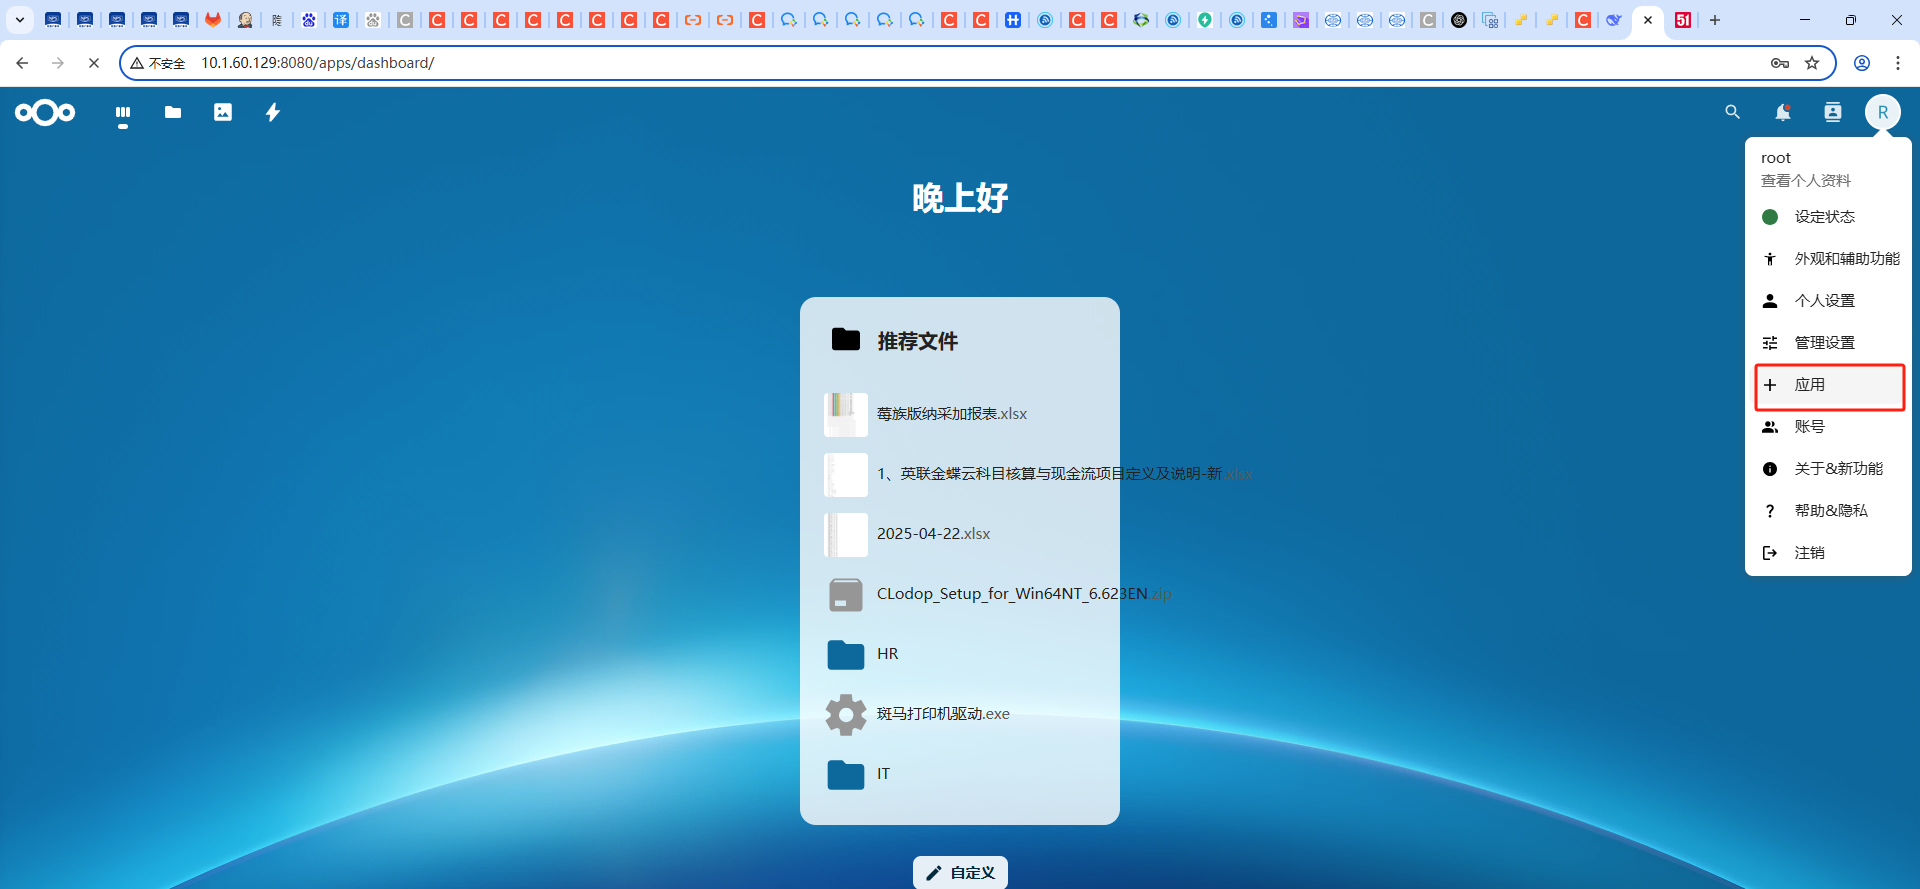Open saved passwords key icon
This screenshot has height=889, width=1920.
(x=1780, y=63)
